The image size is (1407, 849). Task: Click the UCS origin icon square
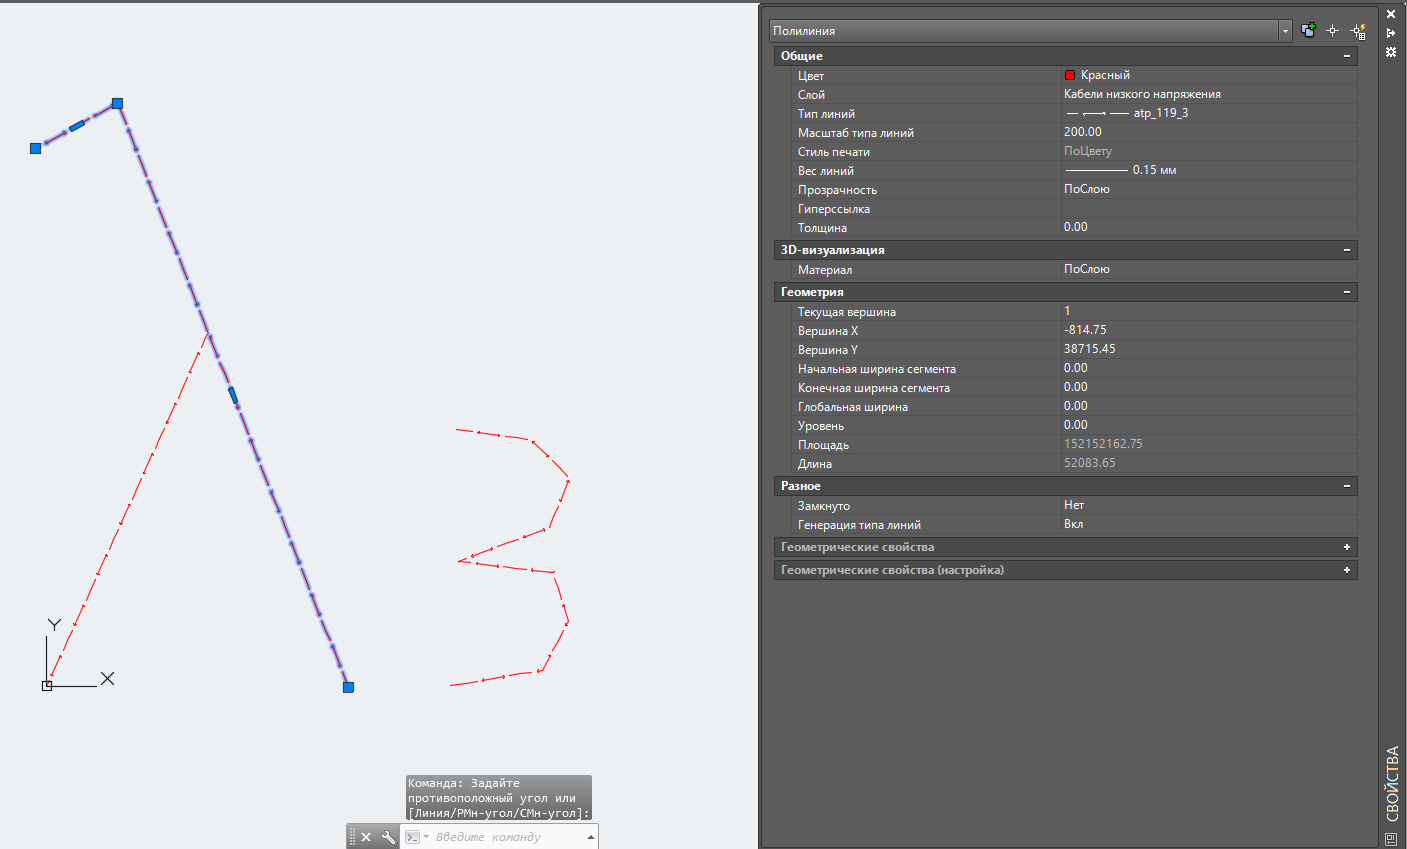pos(47,686)
